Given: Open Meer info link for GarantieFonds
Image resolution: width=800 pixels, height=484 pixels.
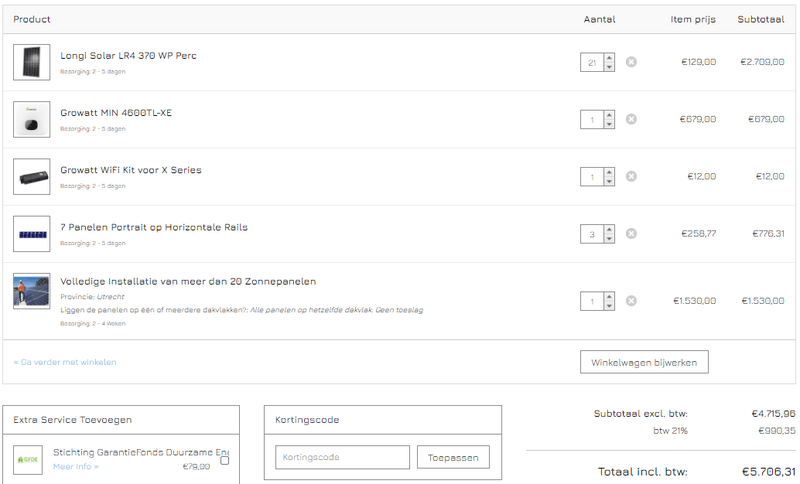Looking at the screenshot, I should (x=76, y=467).
